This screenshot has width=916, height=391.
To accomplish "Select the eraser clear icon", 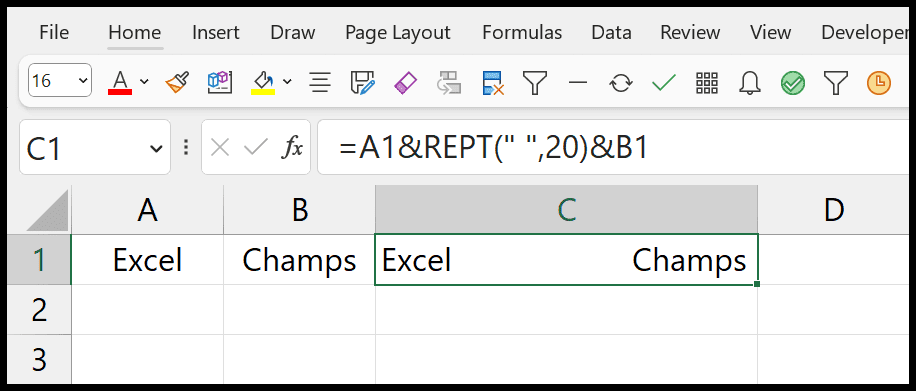I will click(406, 82).
